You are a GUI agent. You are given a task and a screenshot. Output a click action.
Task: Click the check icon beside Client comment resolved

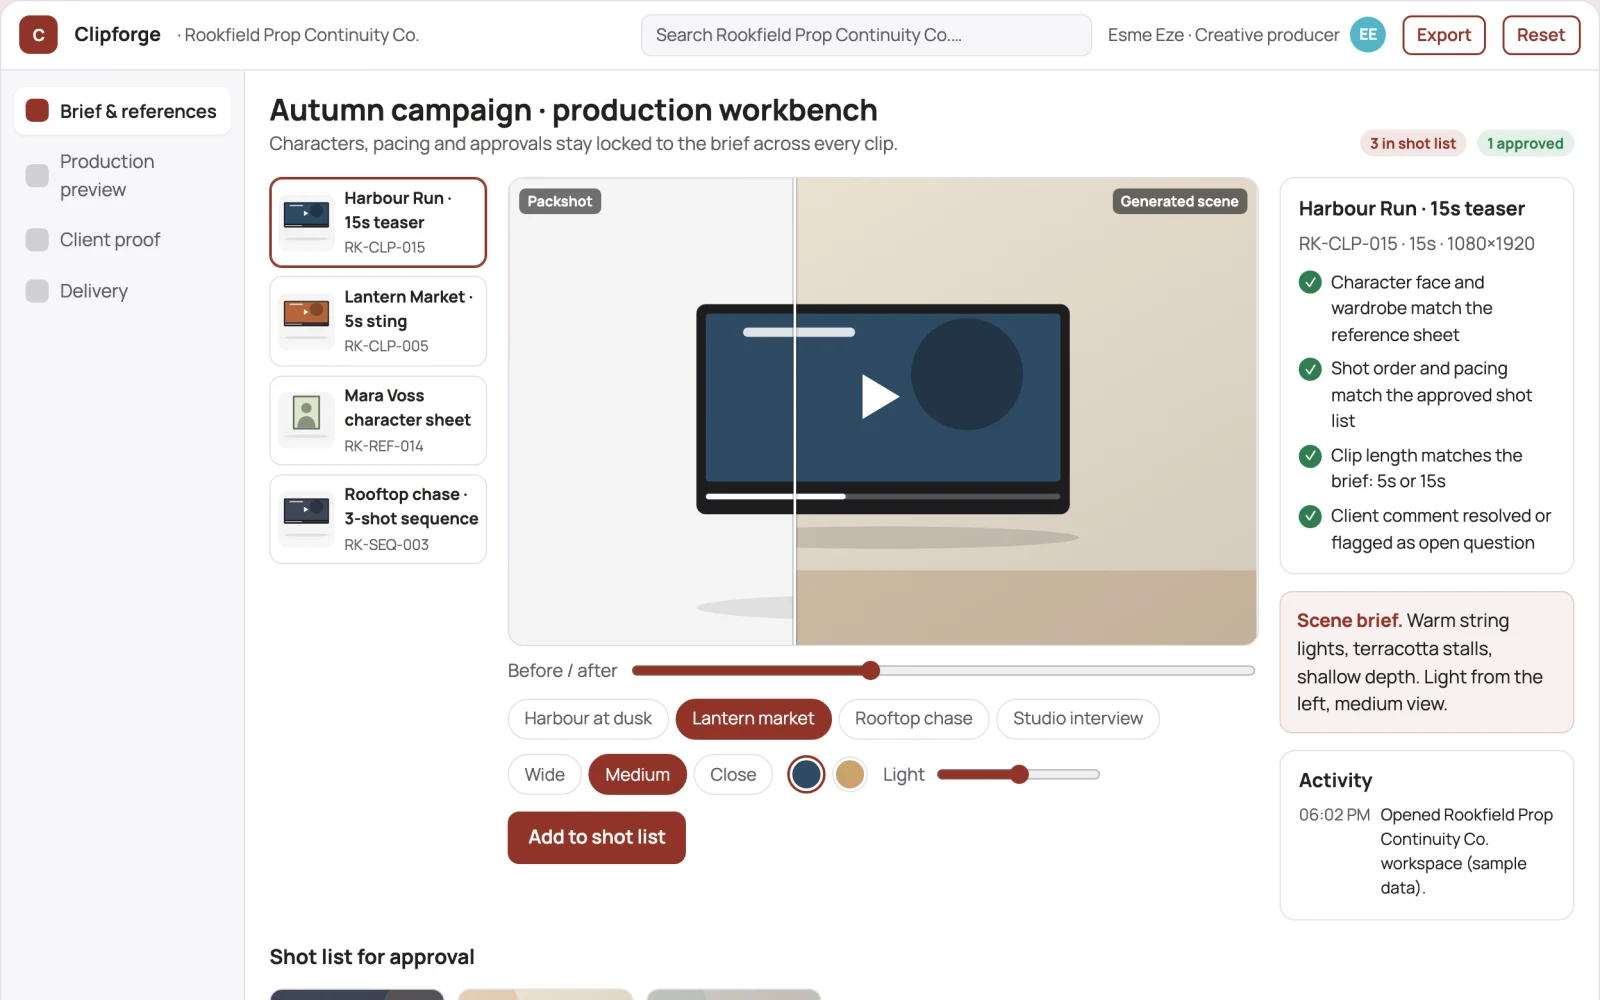(x=1310, y=516)
